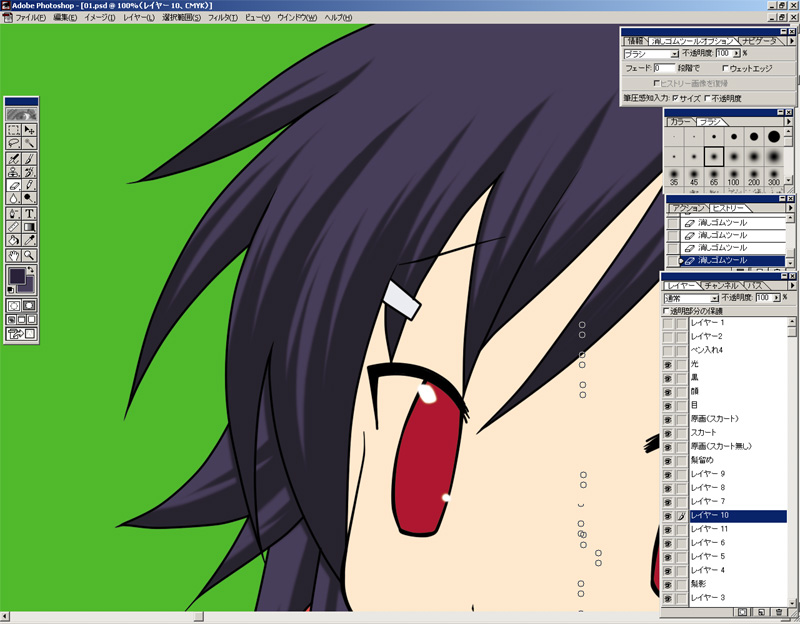Switch to Quick Mask mode
The height and width of the screenshot is (624, 800).
29,306
